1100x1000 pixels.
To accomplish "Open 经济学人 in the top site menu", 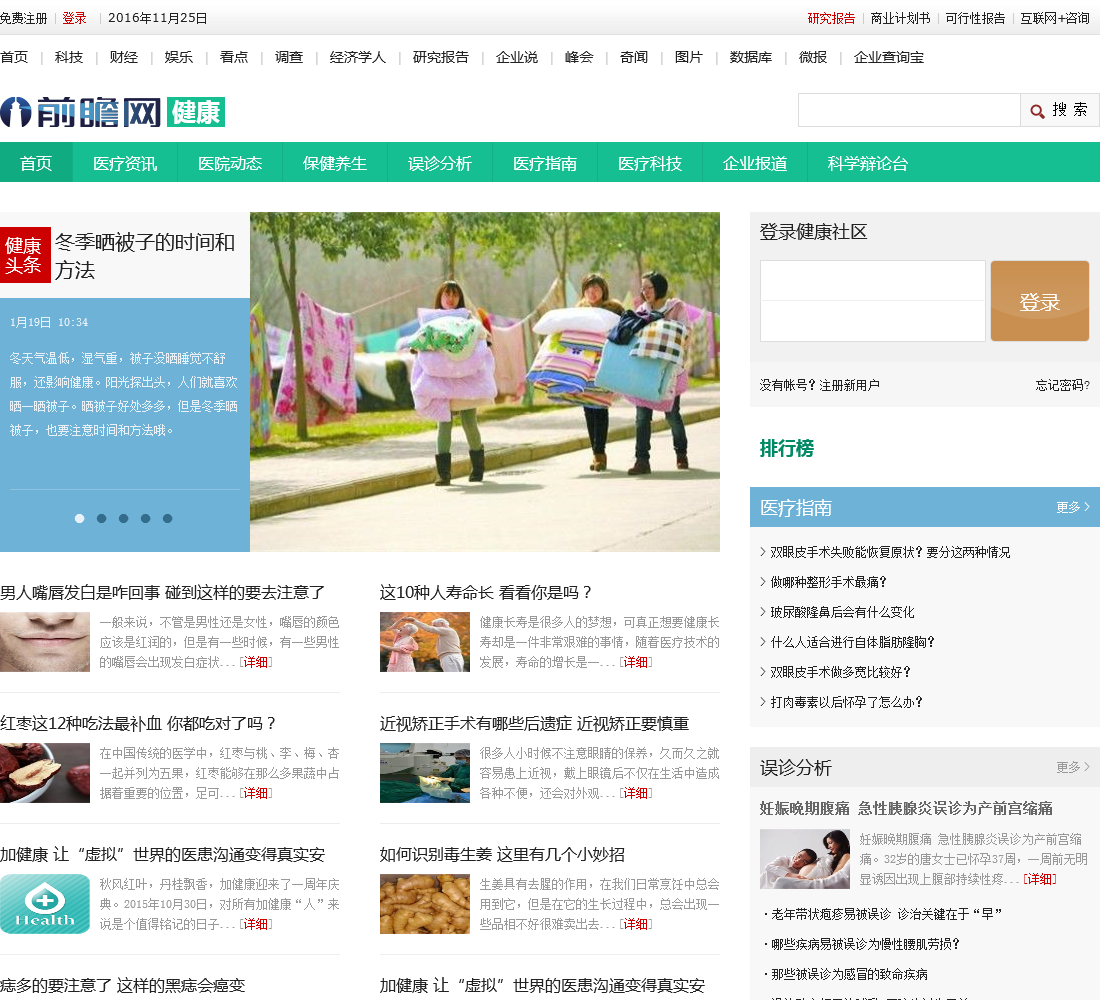I will [358, 57].
